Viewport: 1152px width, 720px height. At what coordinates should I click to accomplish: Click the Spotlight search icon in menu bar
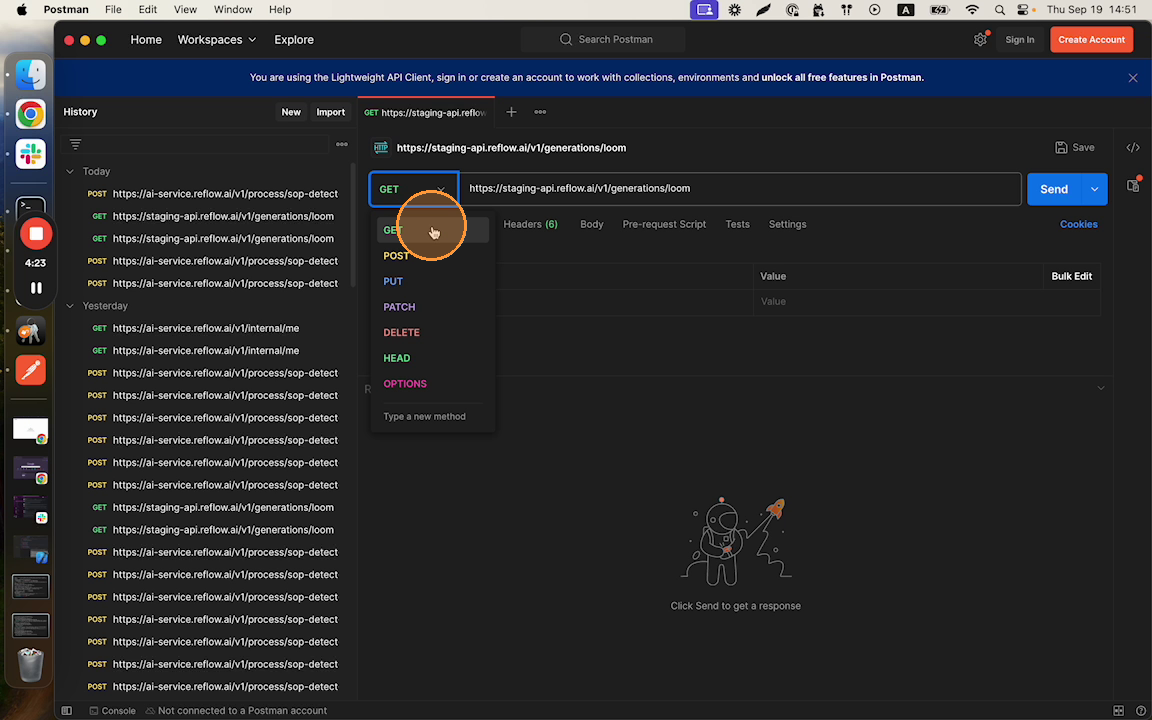point(999,10)
